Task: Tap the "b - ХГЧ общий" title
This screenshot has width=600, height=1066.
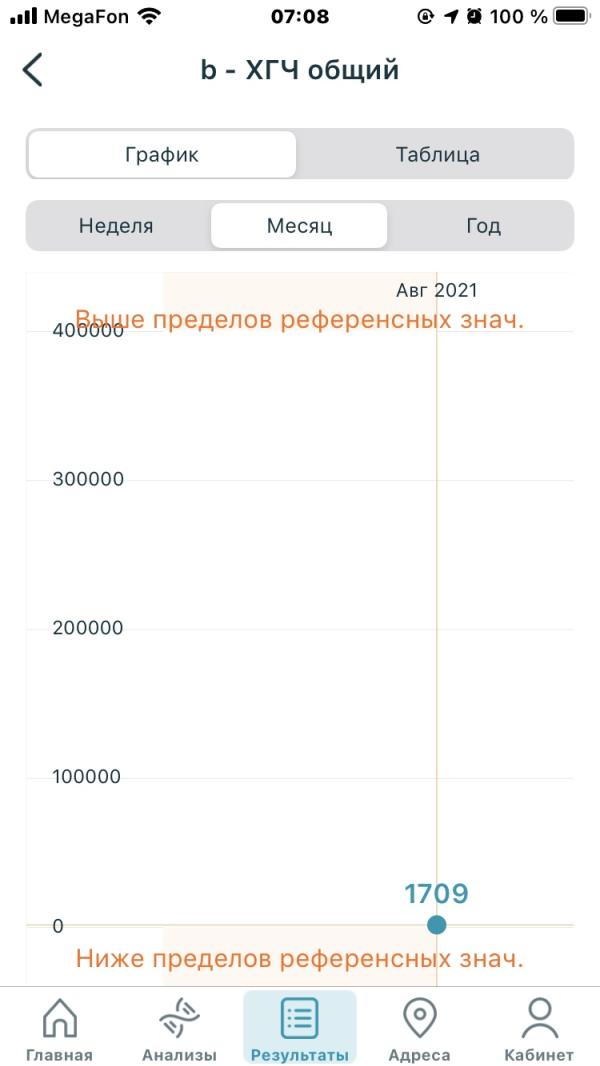Action: click(300, 71)
